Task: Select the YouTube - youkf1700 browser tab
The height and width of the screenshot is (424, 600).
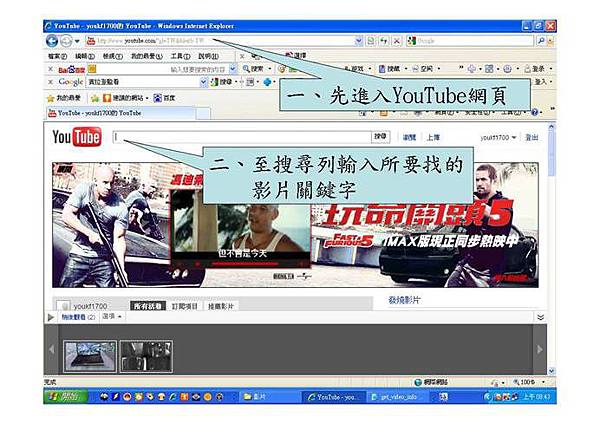Action: pyautogui.click(x=121, y=113)
